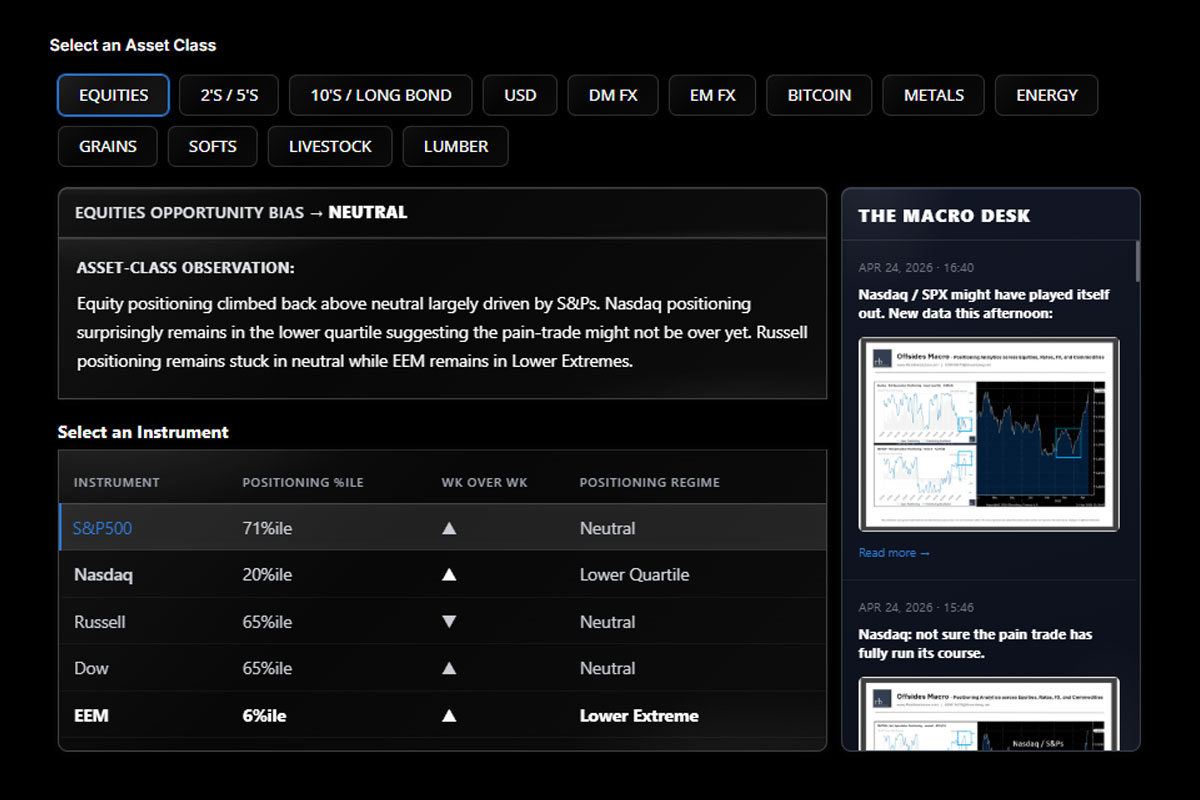This screenshot has width=1200, height=800.
Task: Click the POSITIONING %ILE column header
Action: [303, 482]
